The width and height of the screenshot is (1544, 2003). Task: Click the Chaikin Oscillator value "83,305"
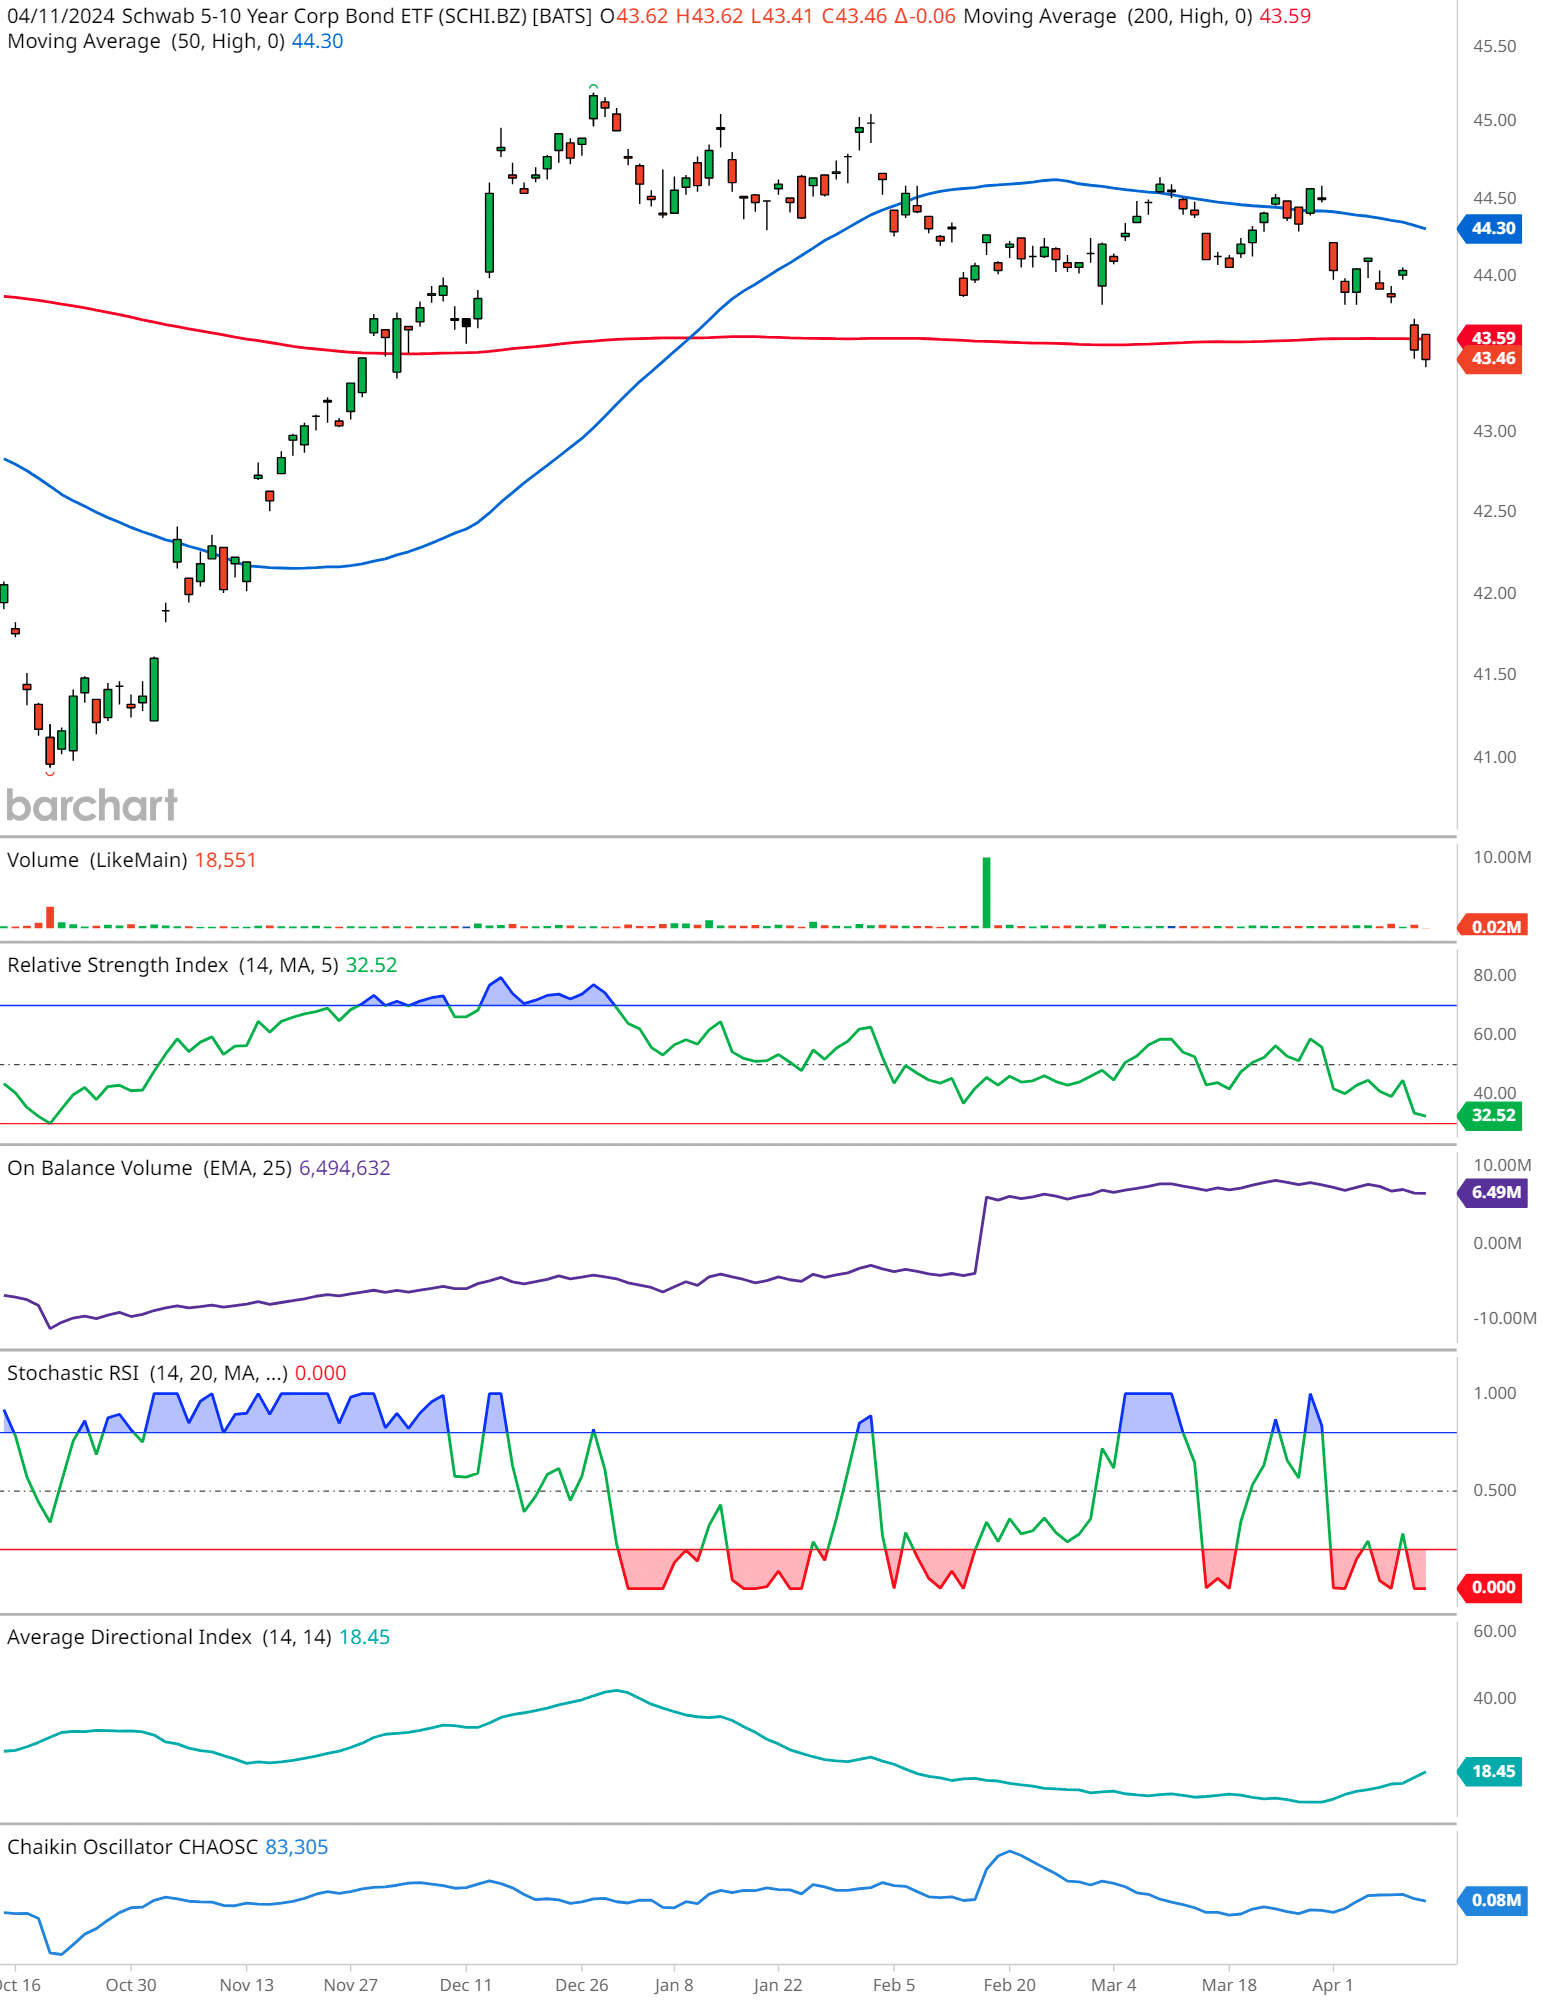(296, 1847)
